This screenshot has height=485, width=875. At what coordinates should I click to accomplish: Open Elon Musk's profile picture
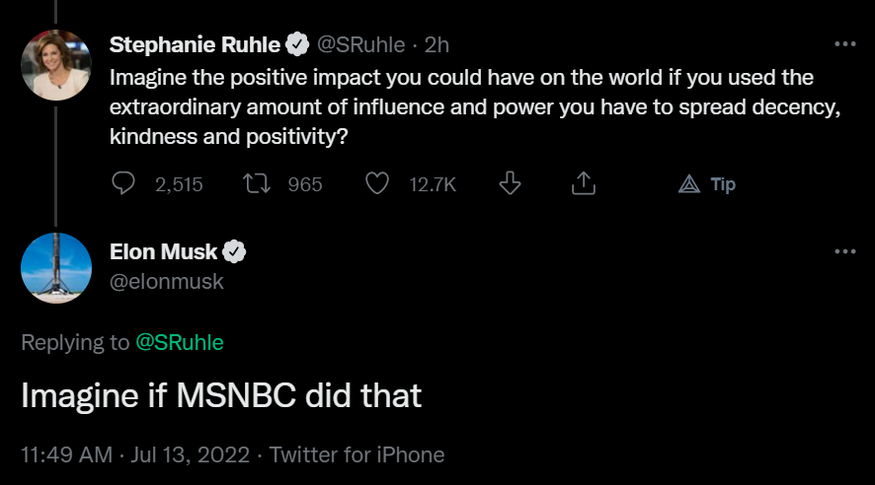tap(56, 268)
